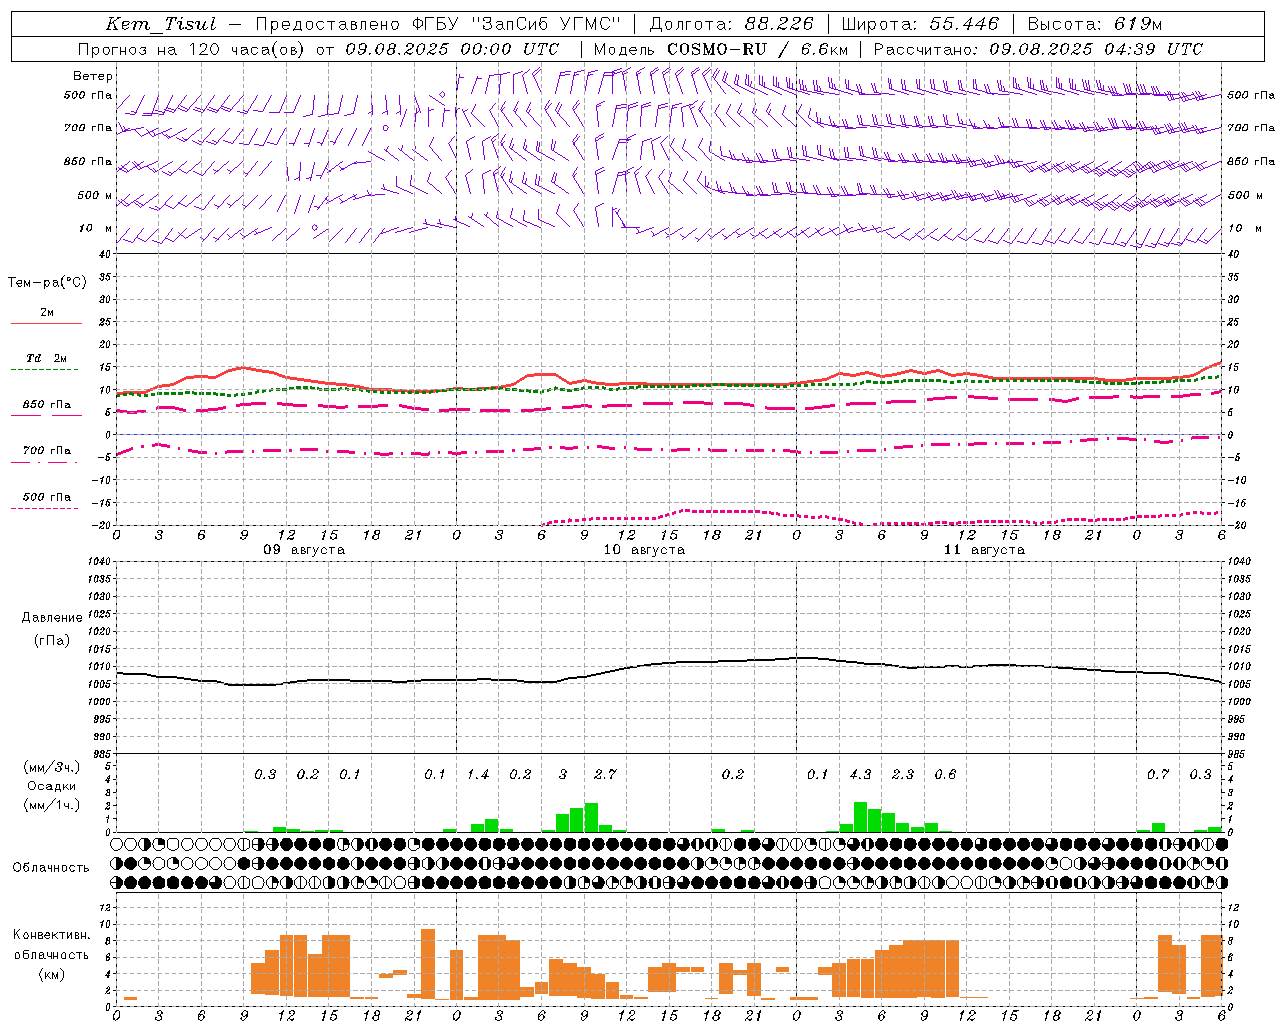Click the '(км)' unit under convective cloudiness
The image size is (1280, 1024).
52,974
